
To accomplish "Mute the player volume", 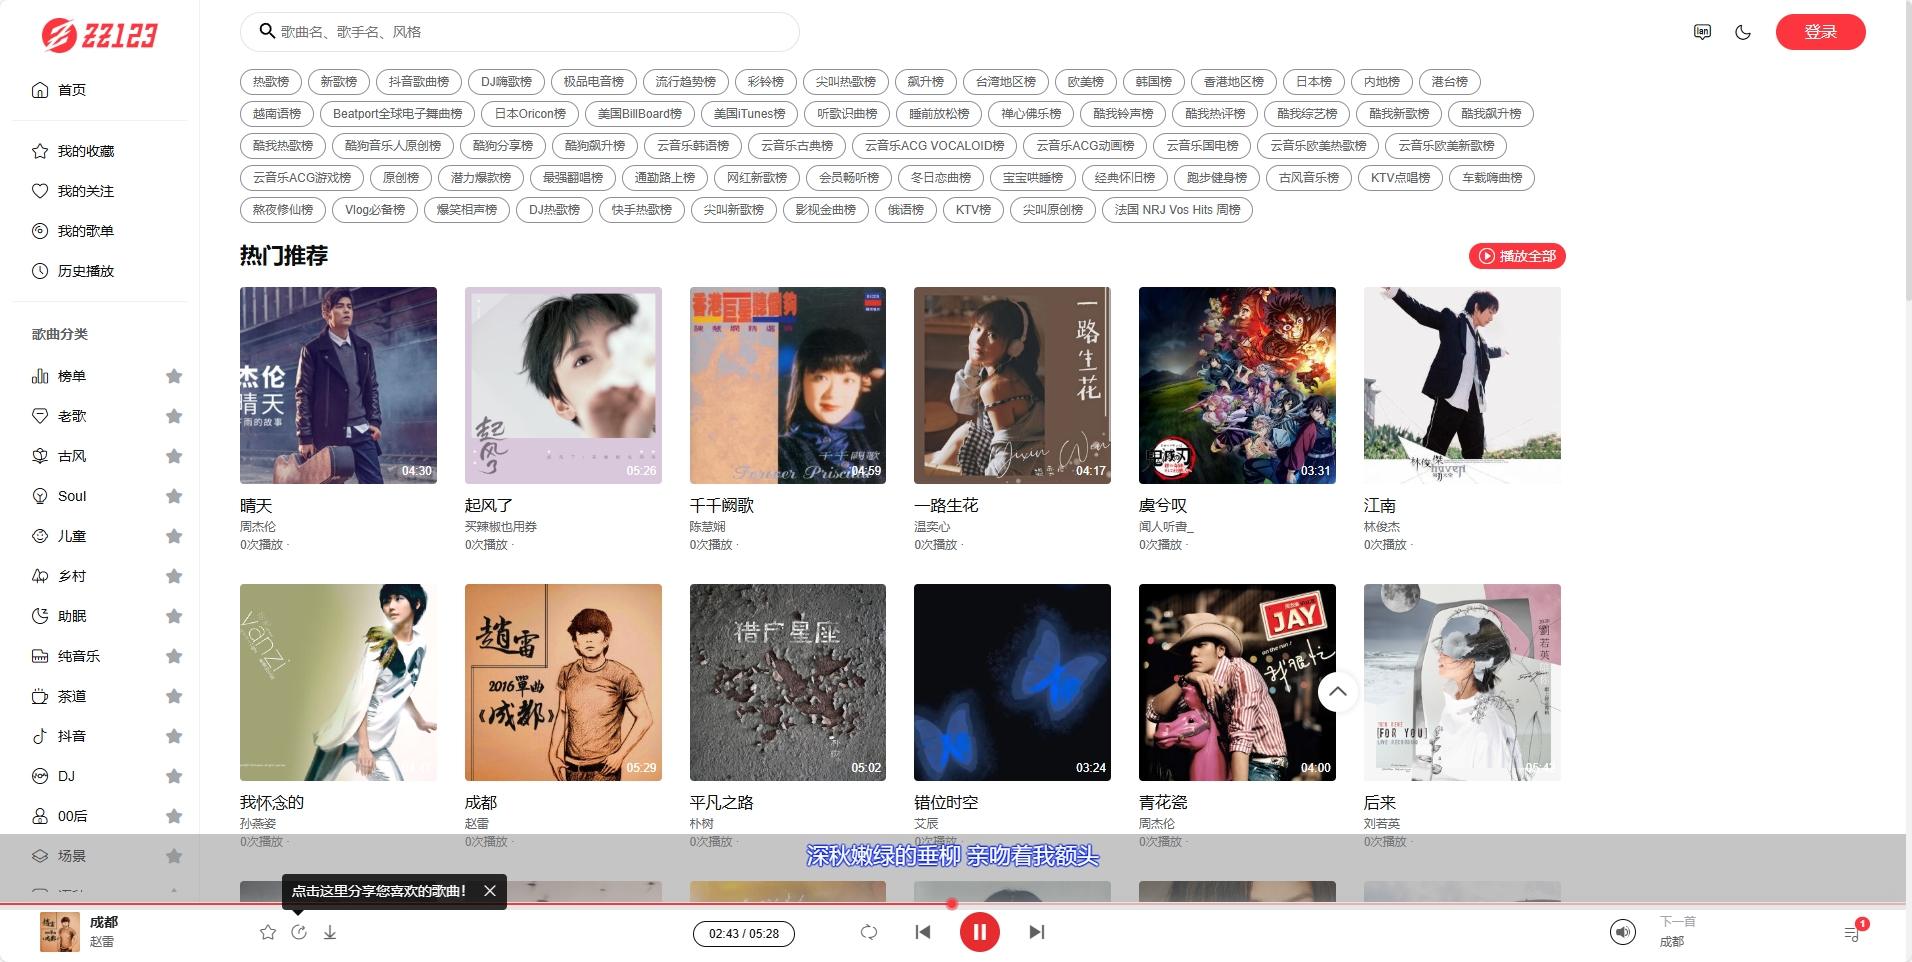I will click(x=1622, y=932).
